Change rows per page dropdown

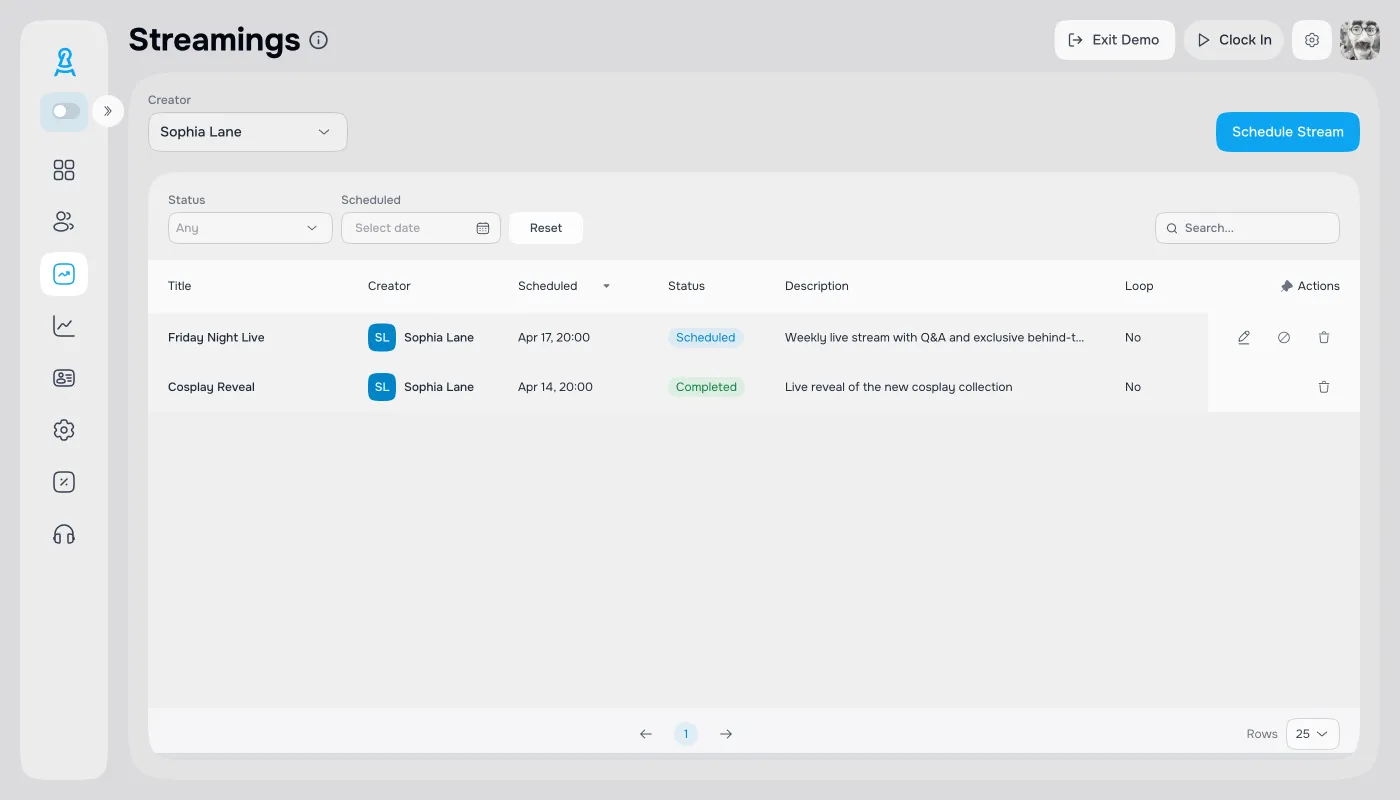1312,734
